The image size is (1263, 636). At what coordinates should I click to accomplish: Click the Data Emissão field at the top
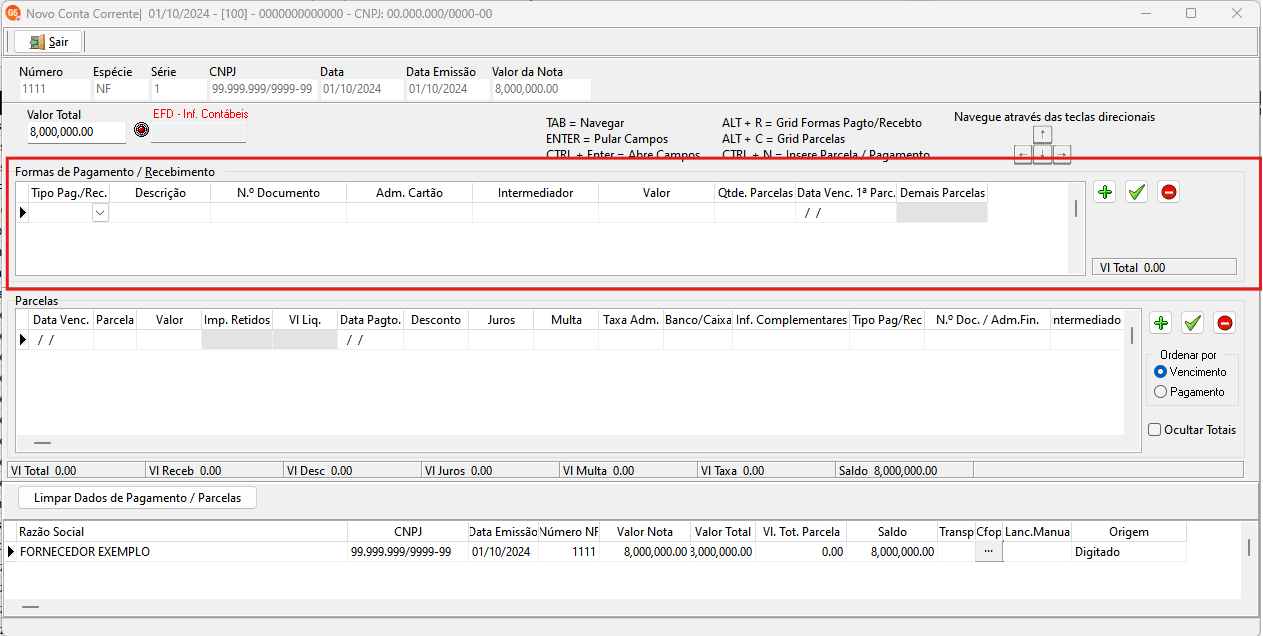[x=446, y=89]
